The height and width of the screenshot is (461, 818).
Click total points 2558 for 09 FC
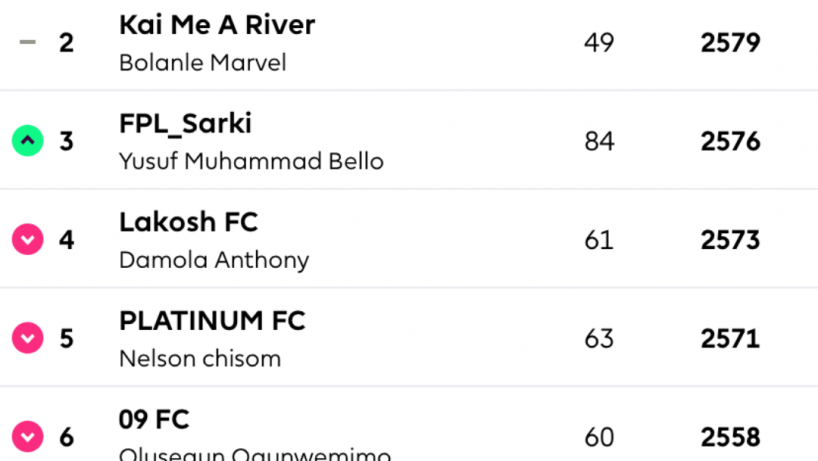tap(730, 437)
